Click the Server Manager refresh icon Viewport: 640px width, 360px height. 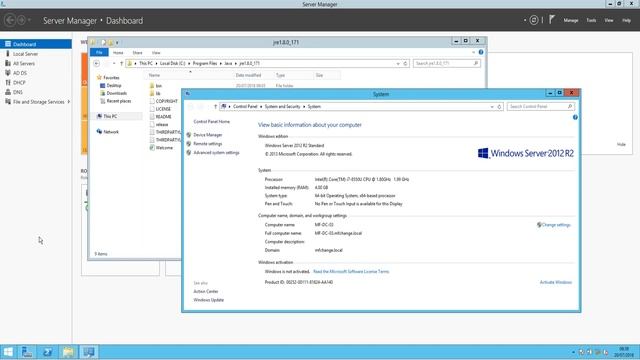tap(533, 20)
